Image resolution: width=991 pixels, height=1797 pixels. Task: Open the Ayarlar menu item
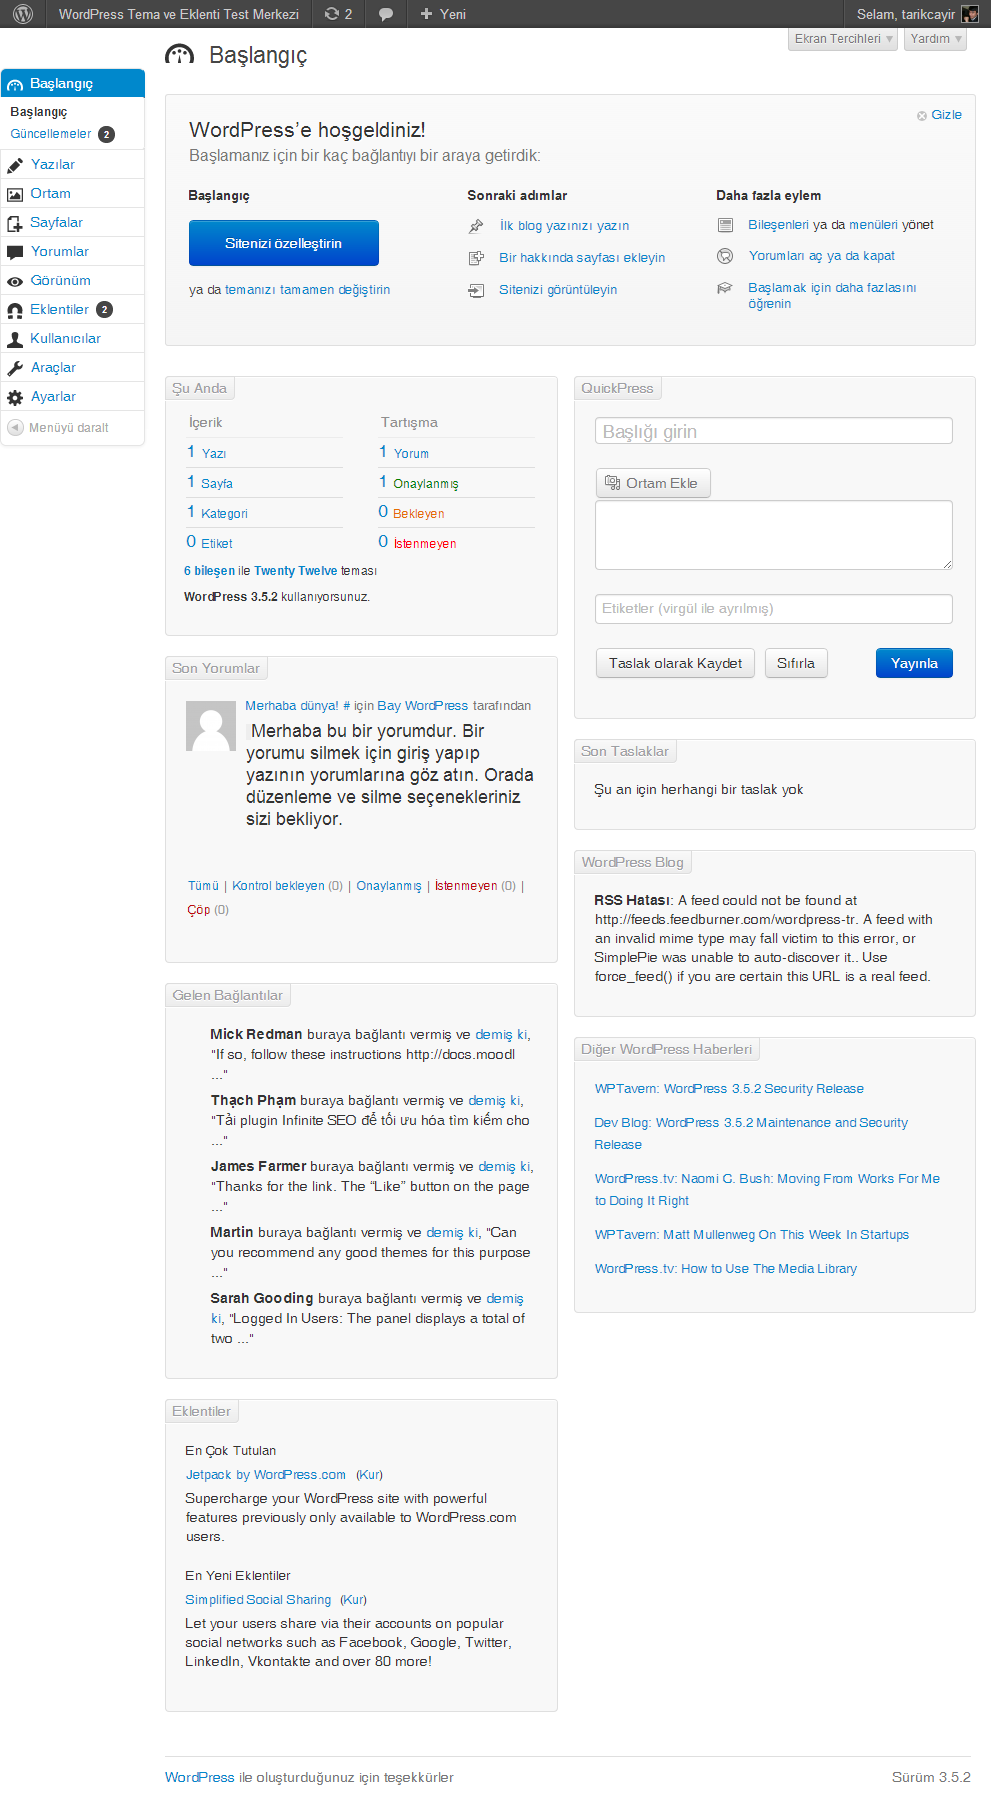coord(54,397)
